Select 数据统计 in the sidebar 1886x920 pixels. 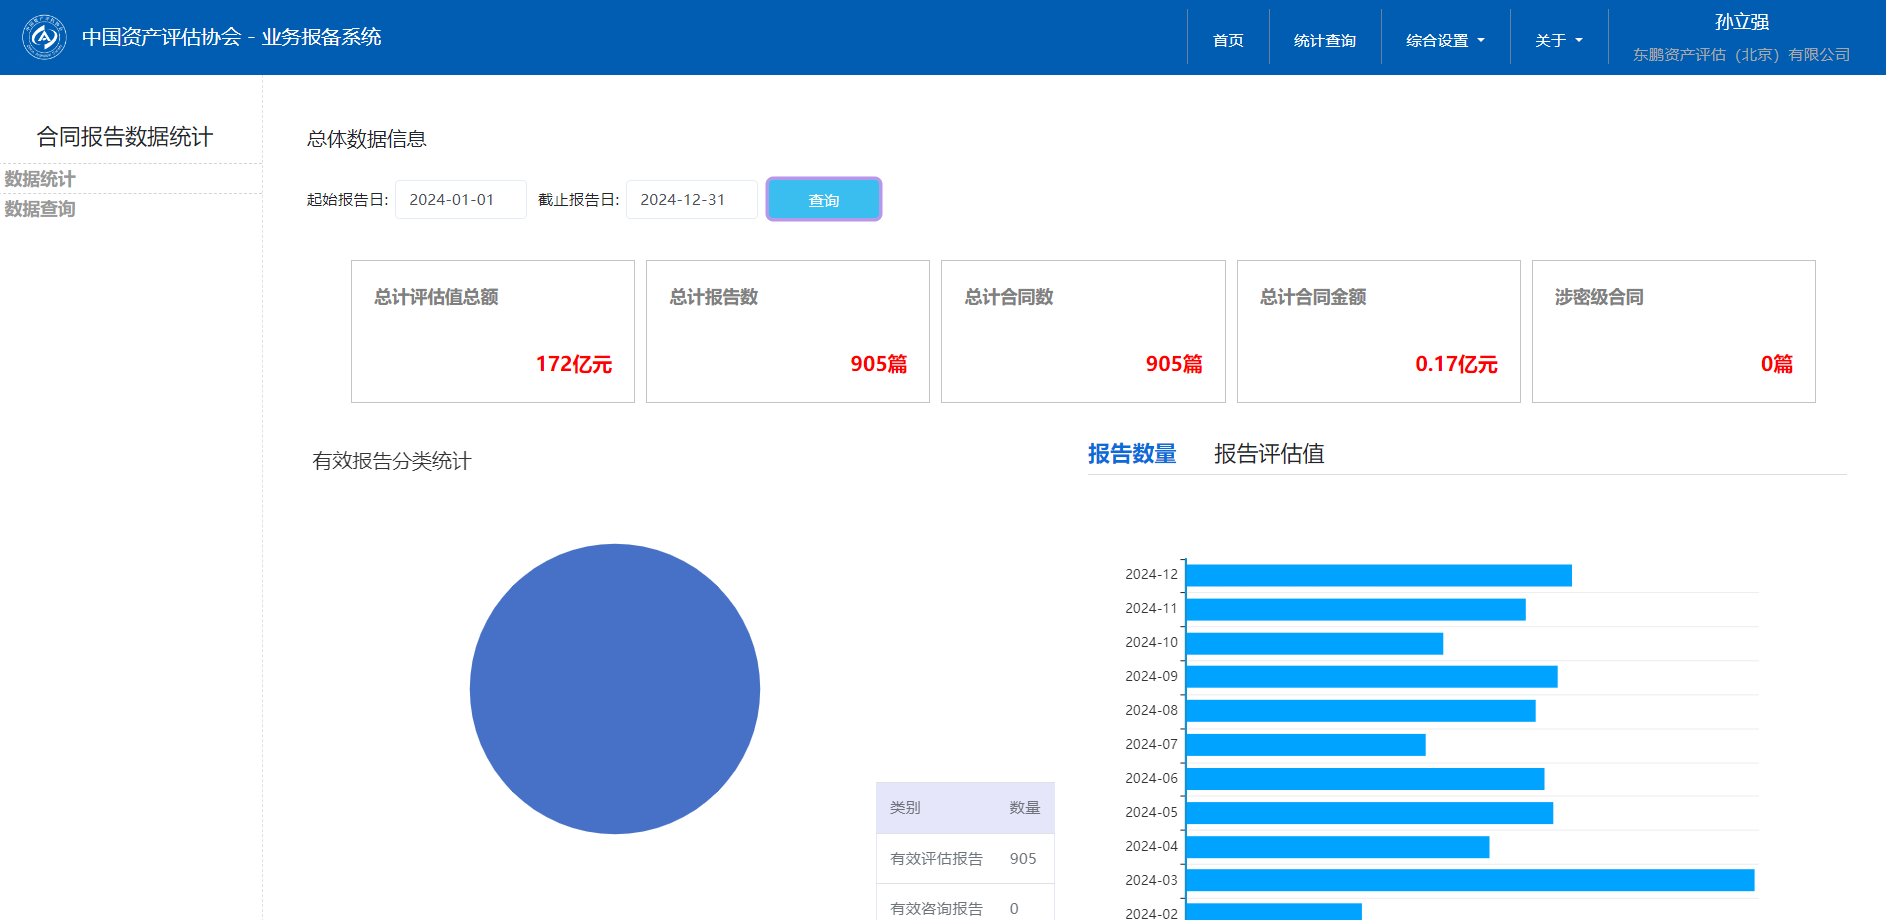40,179
